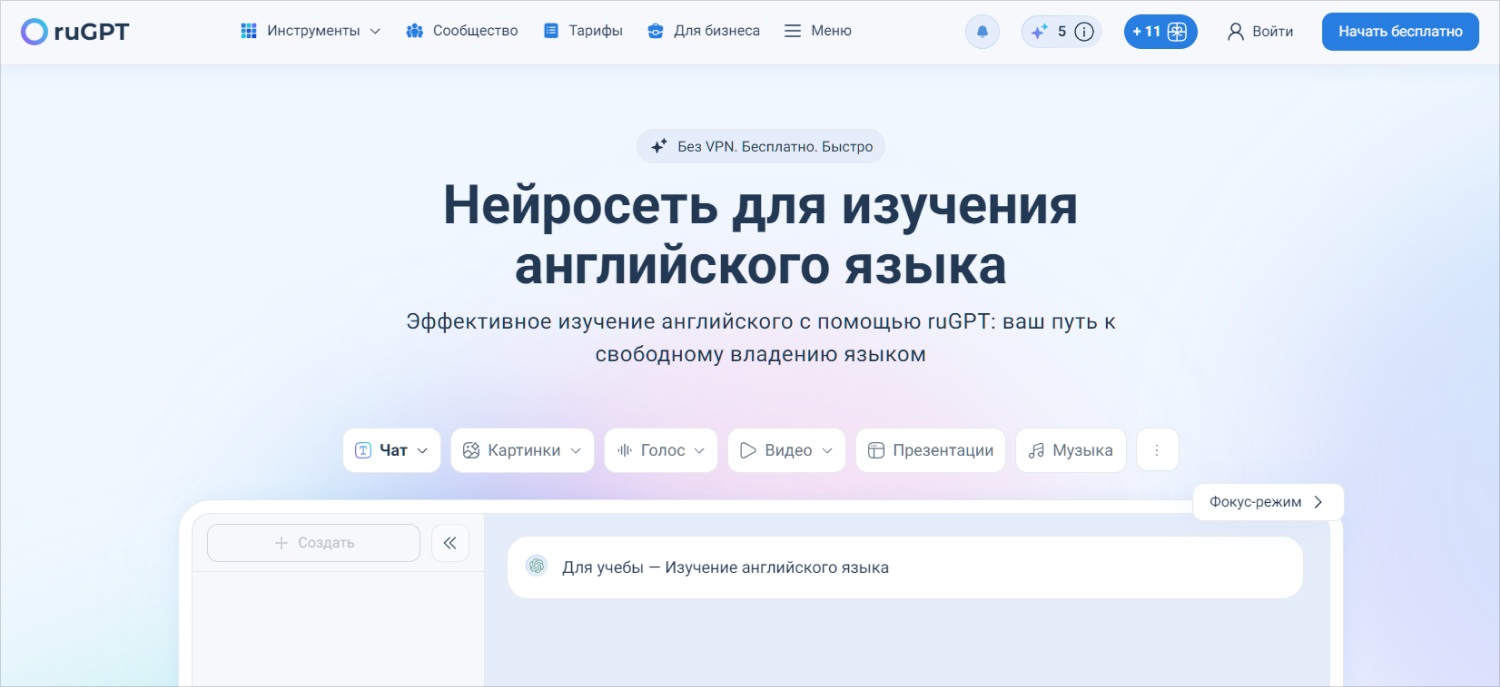Click the three-dots more tools button

click(1157, 450)
